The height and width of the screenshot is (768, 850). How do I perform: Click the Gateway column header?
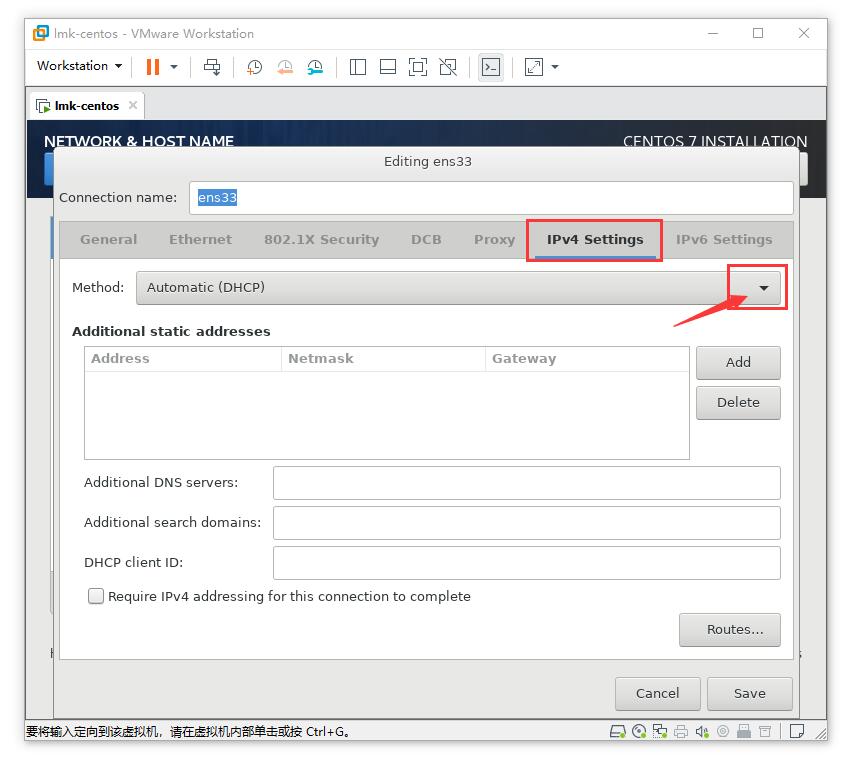(x=587, y=359)
